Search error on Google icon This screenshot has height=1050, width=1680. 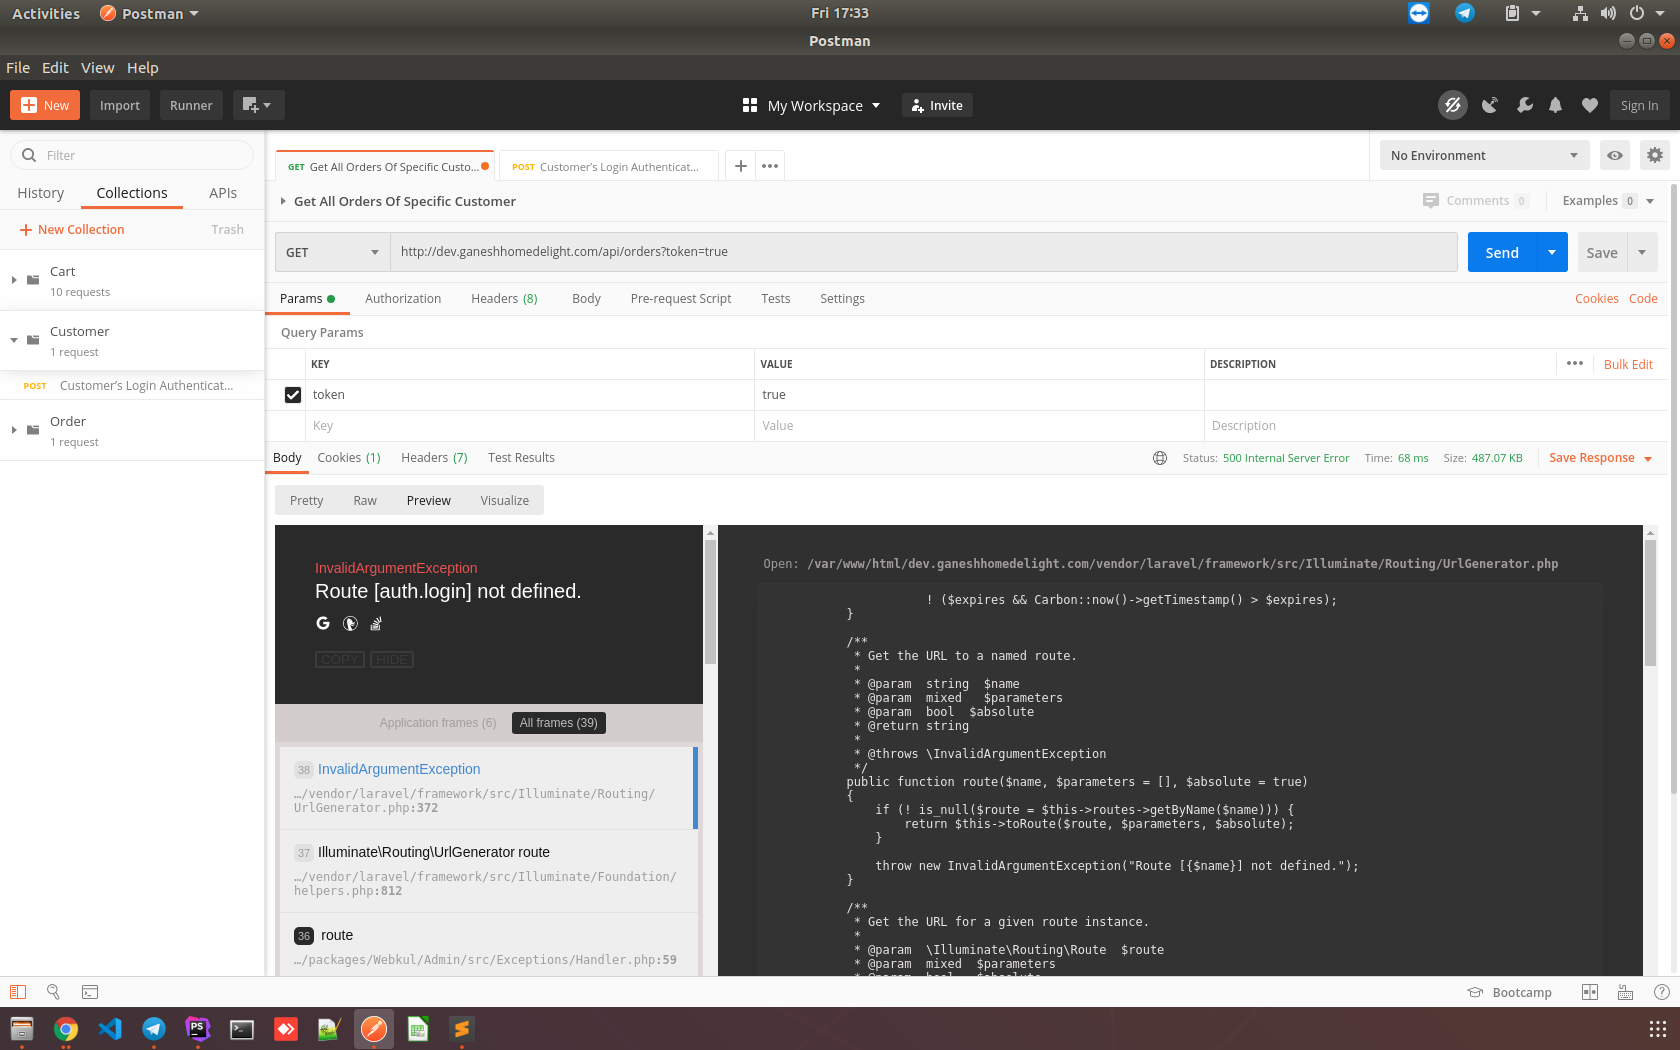(x=323, y=623)
